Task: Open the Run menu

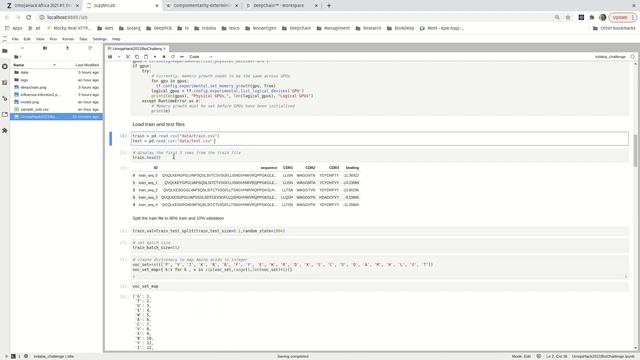Action: [x=53, y=39]
